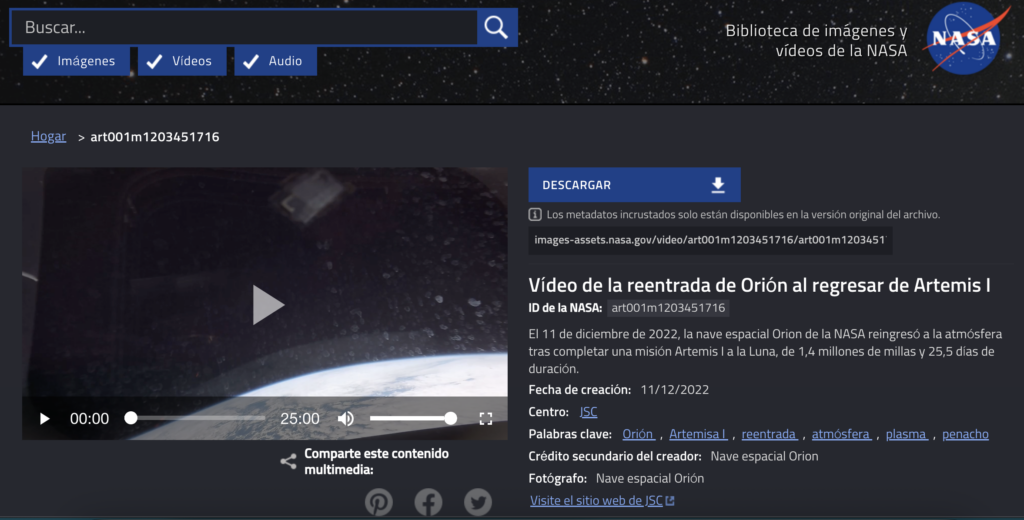Open the JSC center link
Image resolution: width=1024 pixels, height=520 pixels.
(x=588, y=412)
